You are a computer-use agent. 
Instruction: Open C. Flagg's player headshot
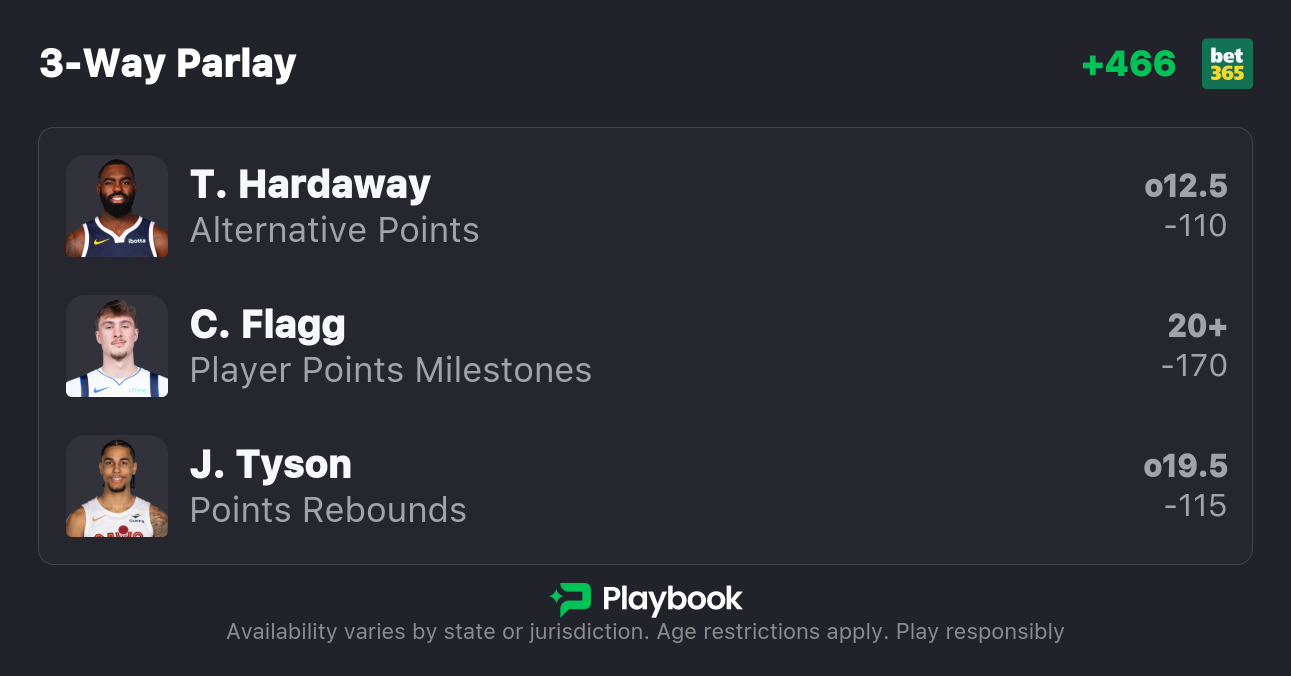pyautogui.click(x=117, y=346)
